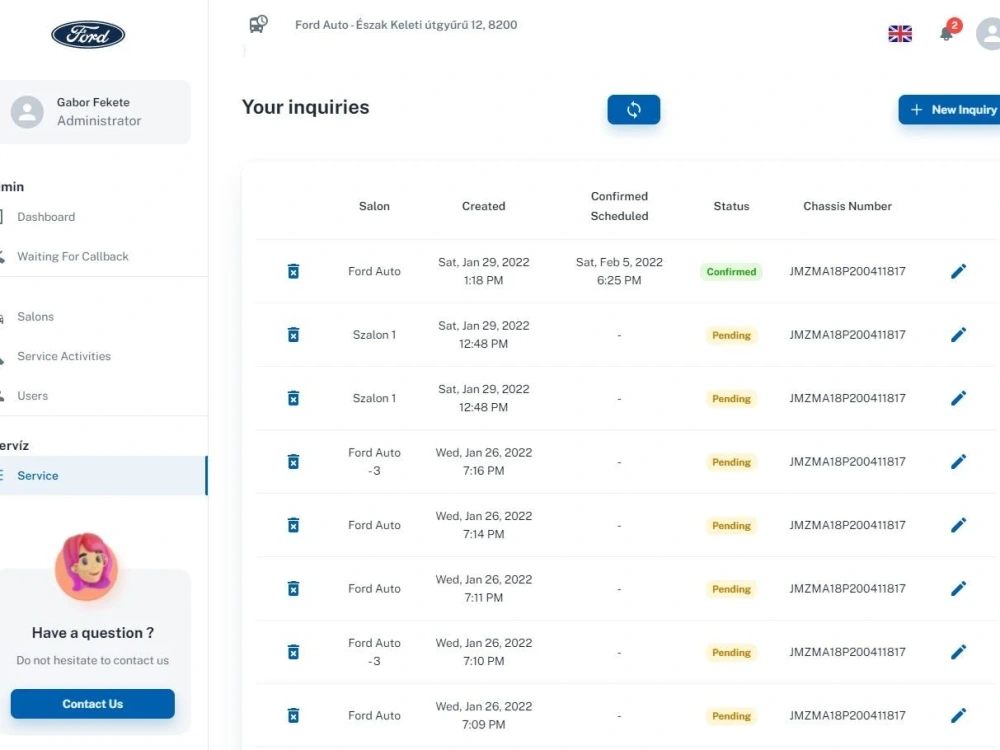Click the Your inquiries heading

coord(305,107)
